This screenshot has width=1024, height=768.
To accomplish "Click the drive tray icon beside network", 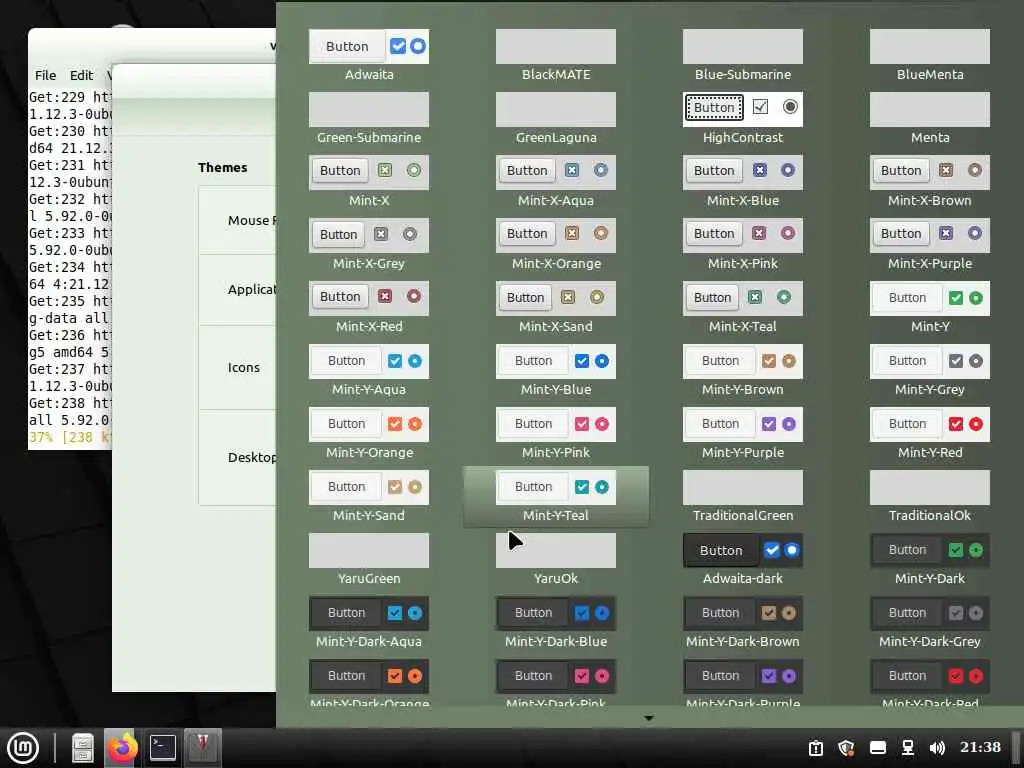I will pyautogui.click(x=878, y=748).
